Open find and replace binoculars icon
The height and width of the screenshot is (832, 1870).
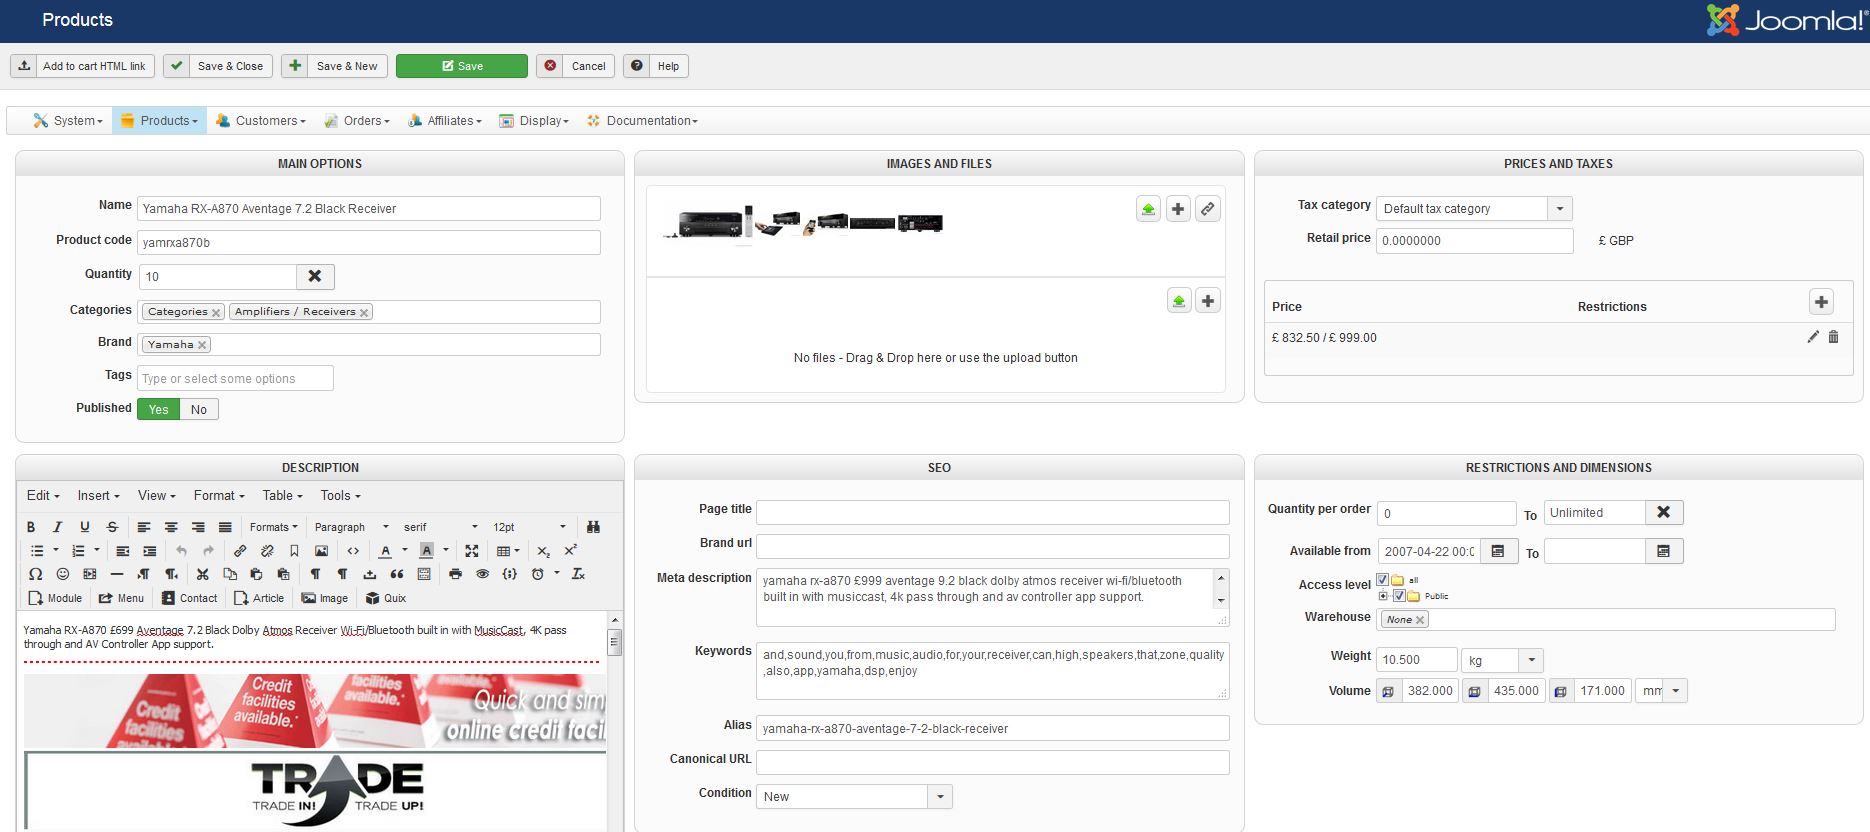[593, 527]
